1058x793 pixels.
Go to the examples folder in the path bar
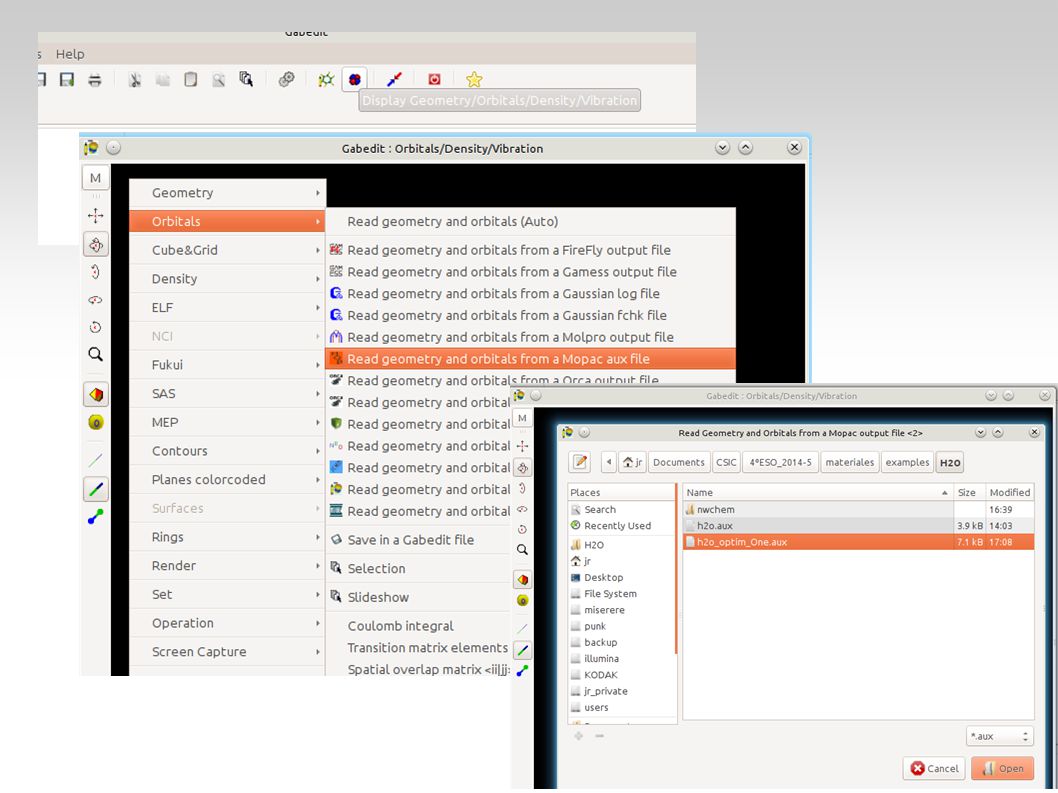pyautogui.click(x=907, y=462)
